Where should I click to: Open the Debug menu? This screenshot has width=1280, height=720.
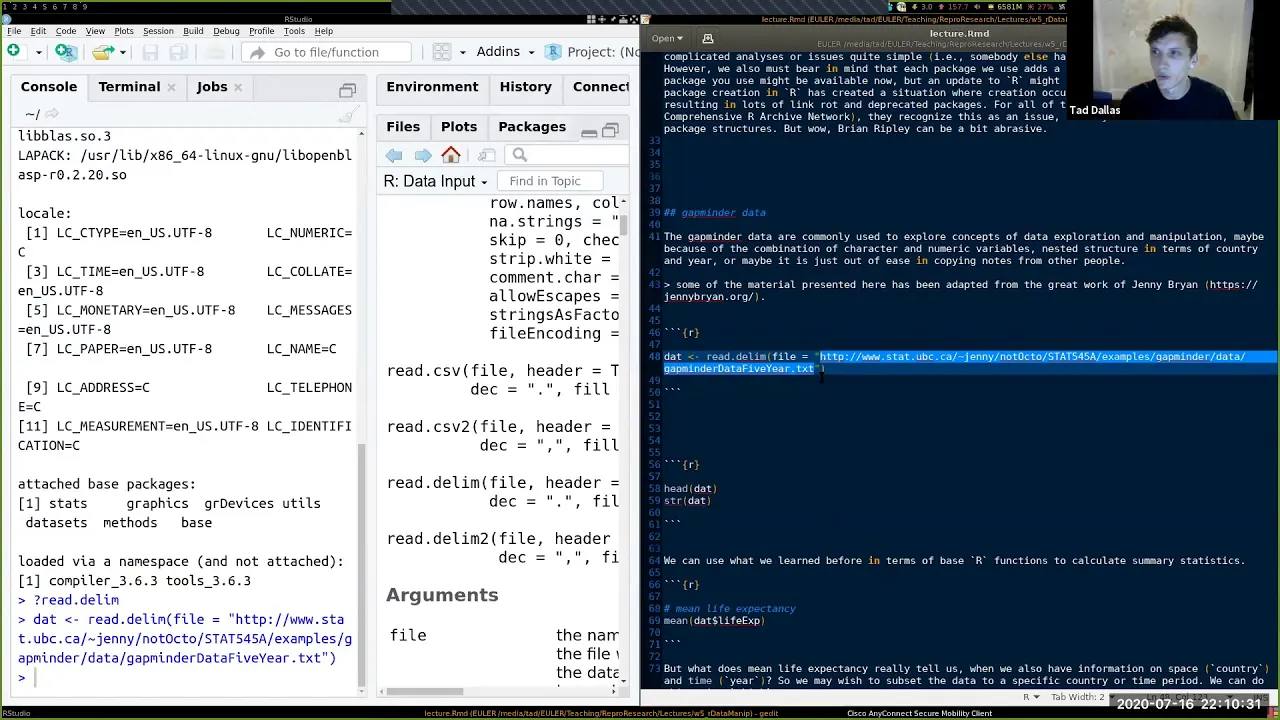pos(226,31)
